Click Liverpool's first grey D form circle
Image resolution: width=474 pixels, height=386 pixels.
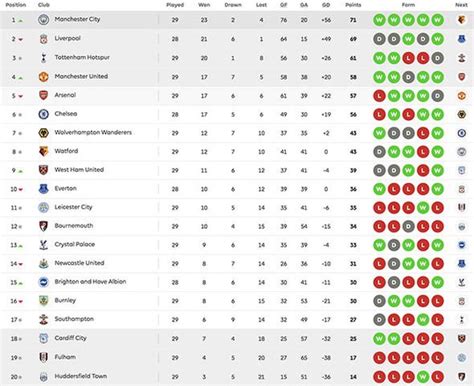coord(379,39)
